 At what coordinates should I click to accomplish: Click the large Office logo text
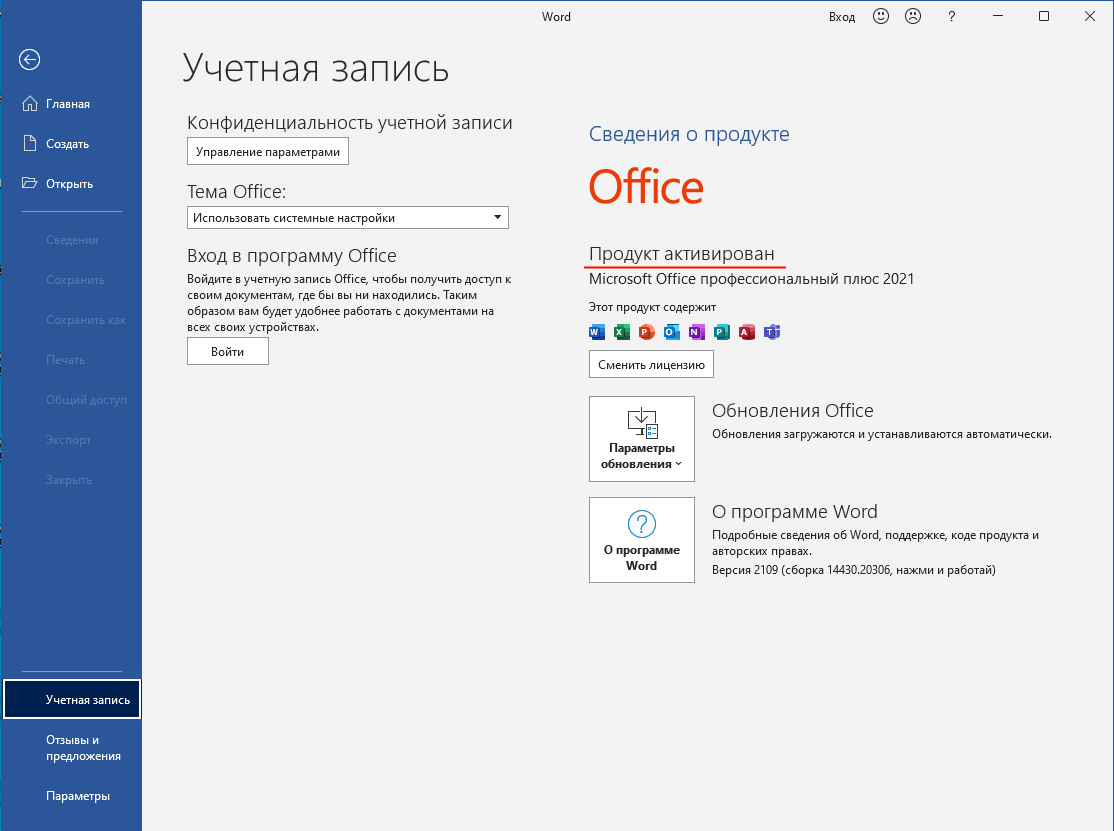[x=646, y=187]
